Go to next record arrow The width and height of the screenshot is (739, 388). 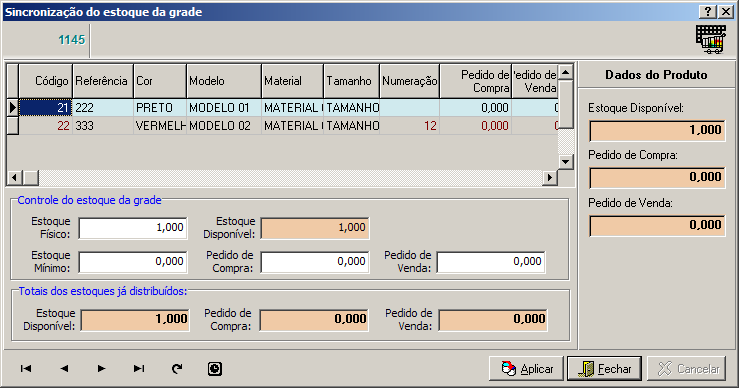[x=101, y=368]
